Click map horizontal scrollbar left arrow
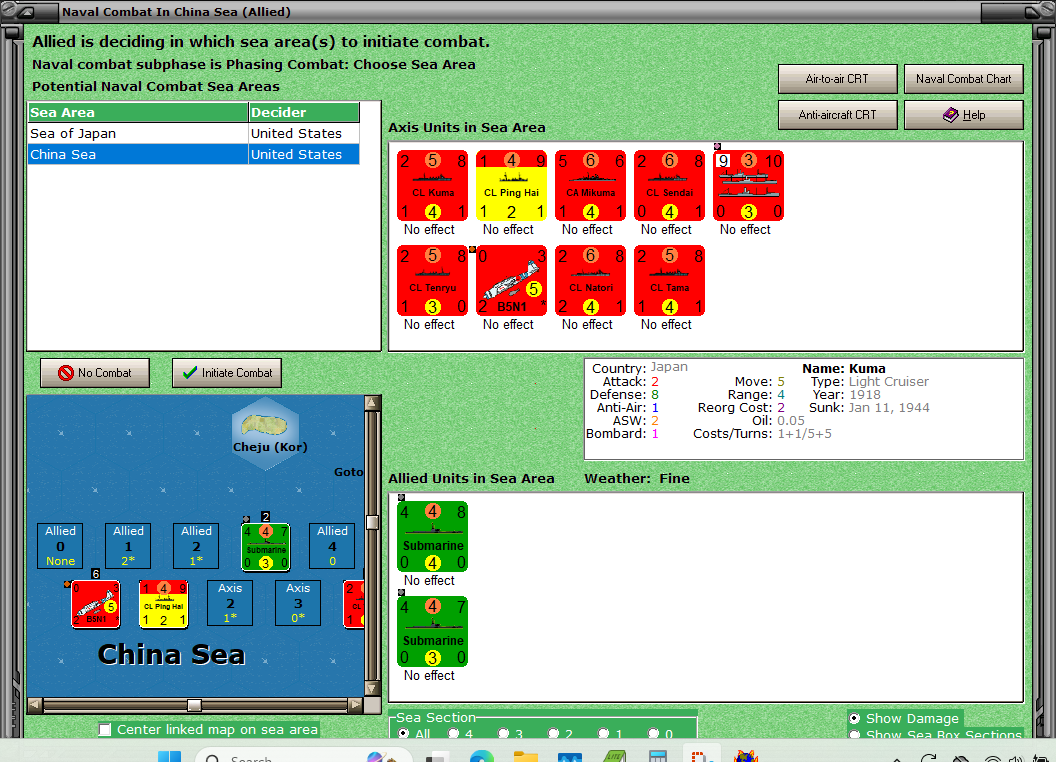The height and width of the screenshot is (762, 1056). [35, 705]
